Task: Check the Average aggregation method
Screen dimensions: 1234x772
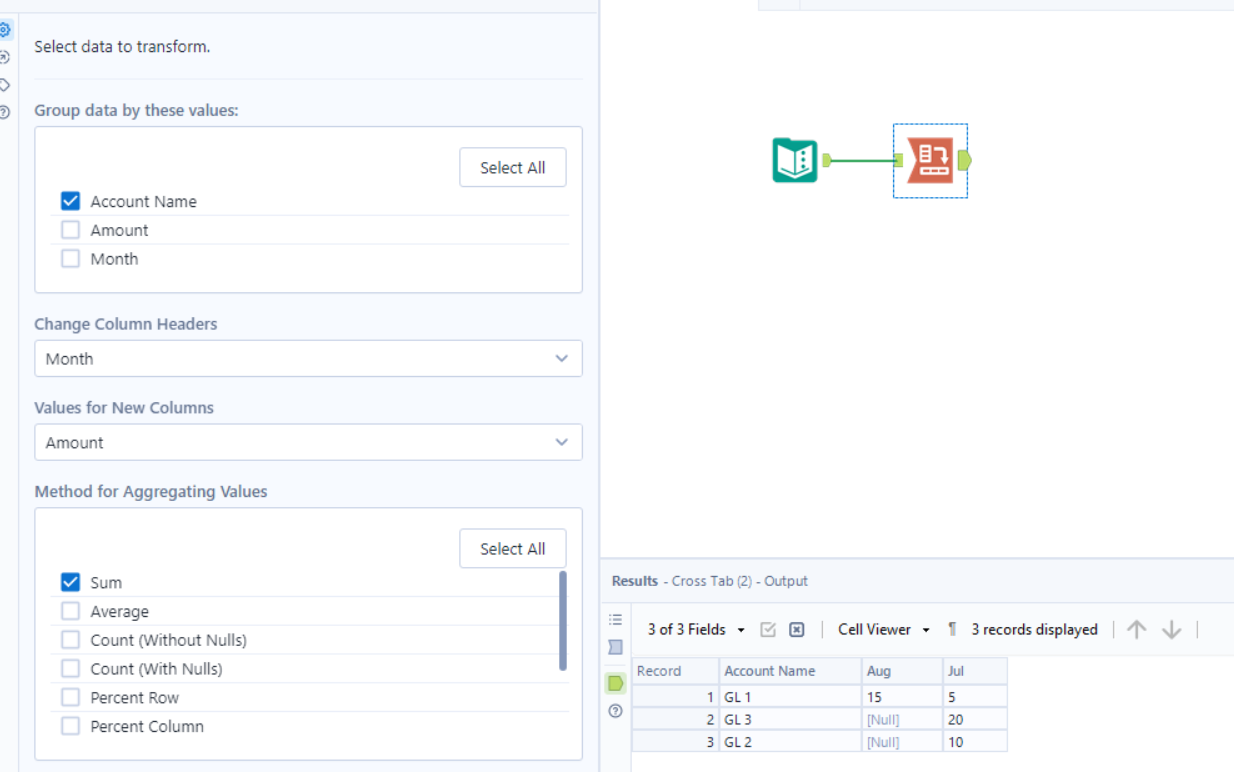Action: 70,610
